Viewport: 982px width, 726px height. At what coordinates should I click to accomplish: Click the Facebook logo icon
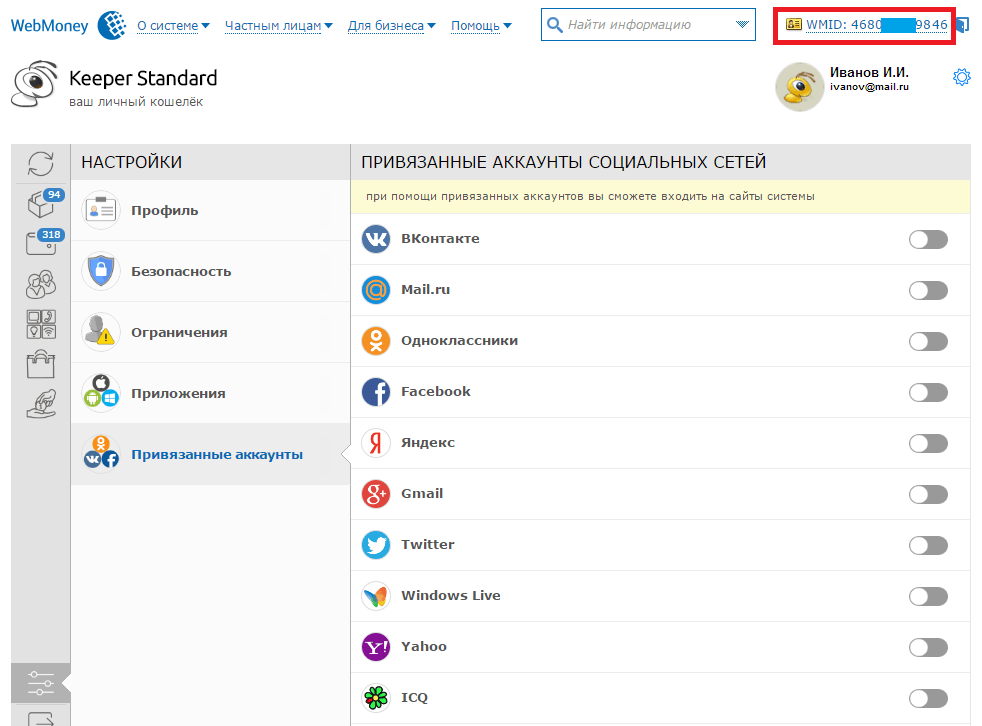click(x=376, y=392)
